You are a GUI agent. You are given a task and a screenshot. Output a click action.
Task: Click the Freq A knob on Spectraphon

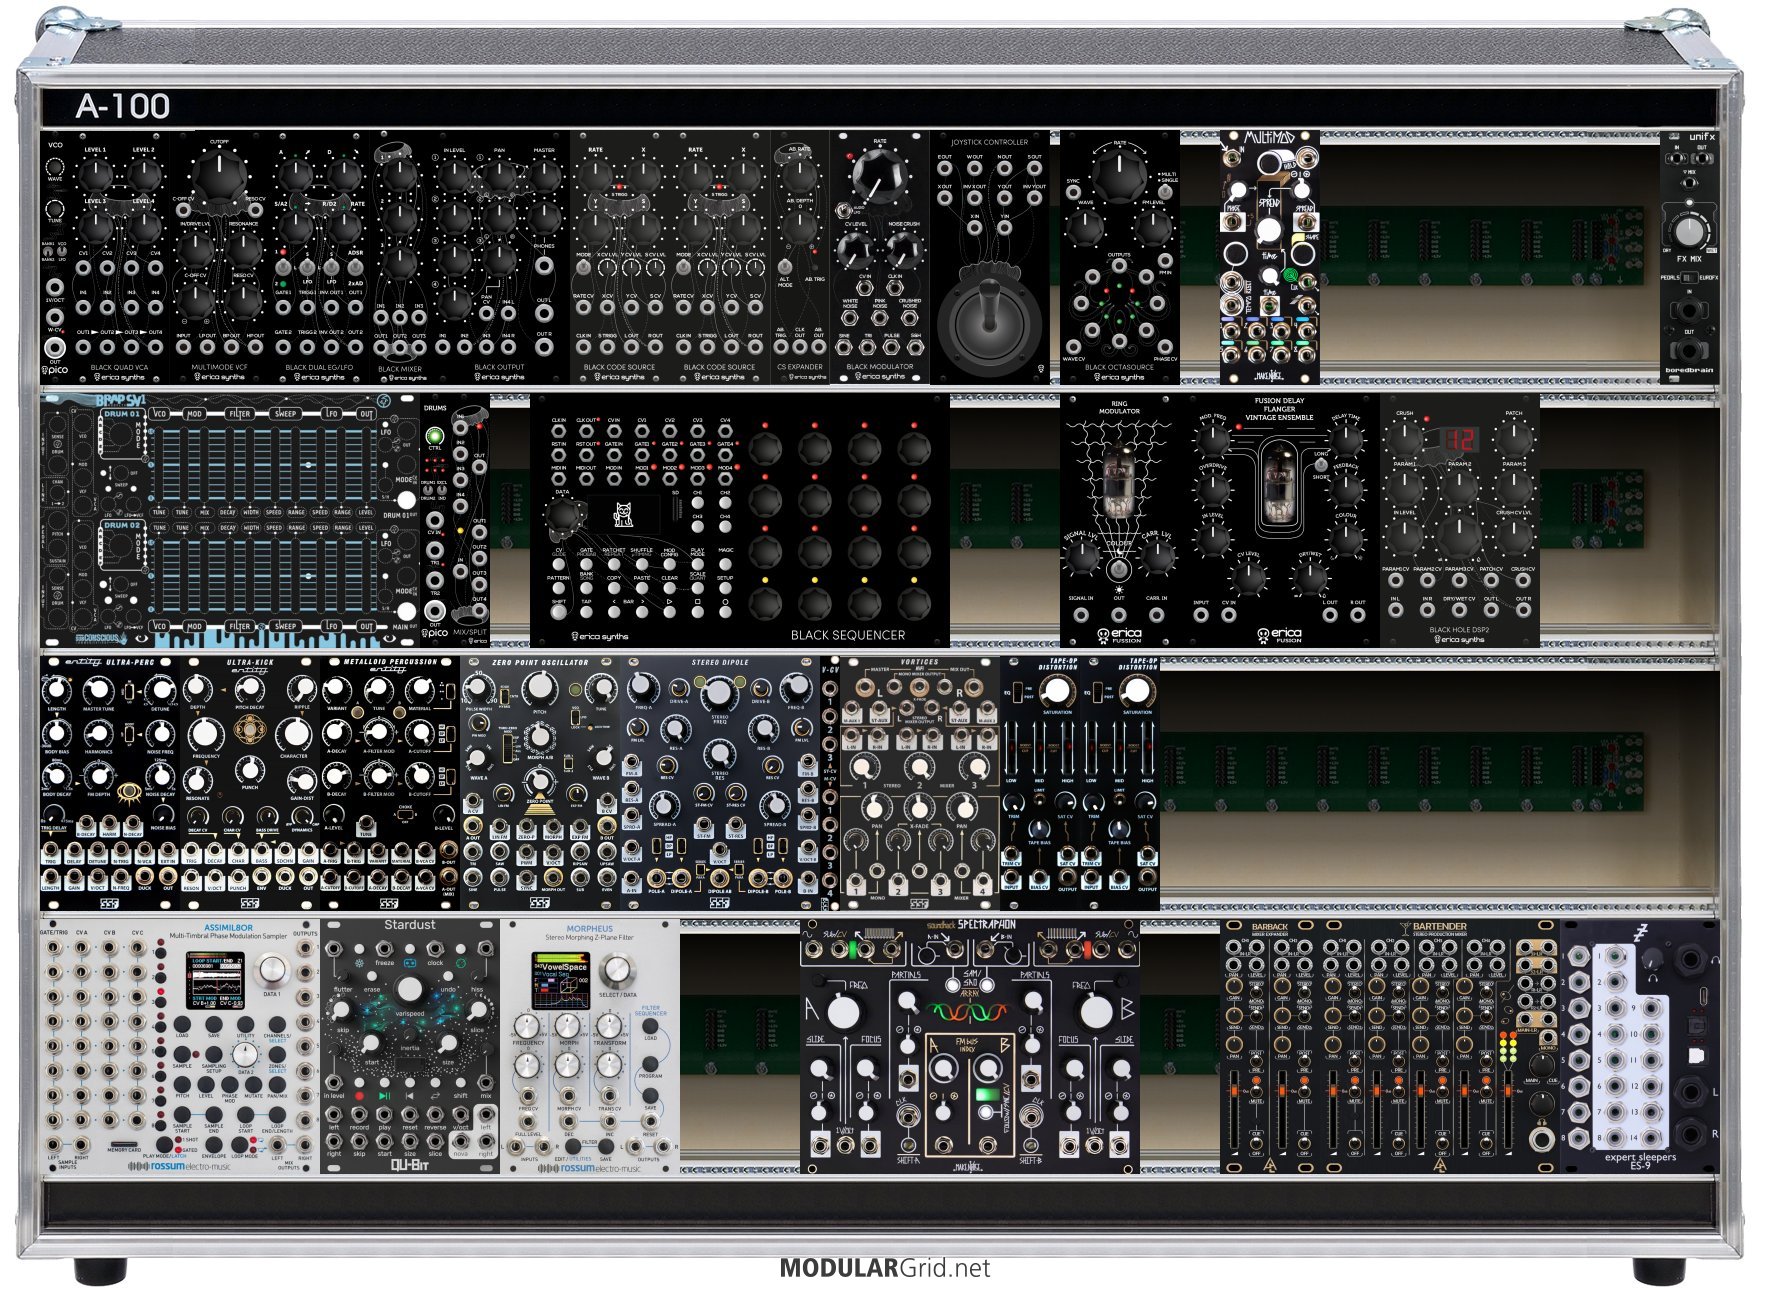(x=843, y=1011)
